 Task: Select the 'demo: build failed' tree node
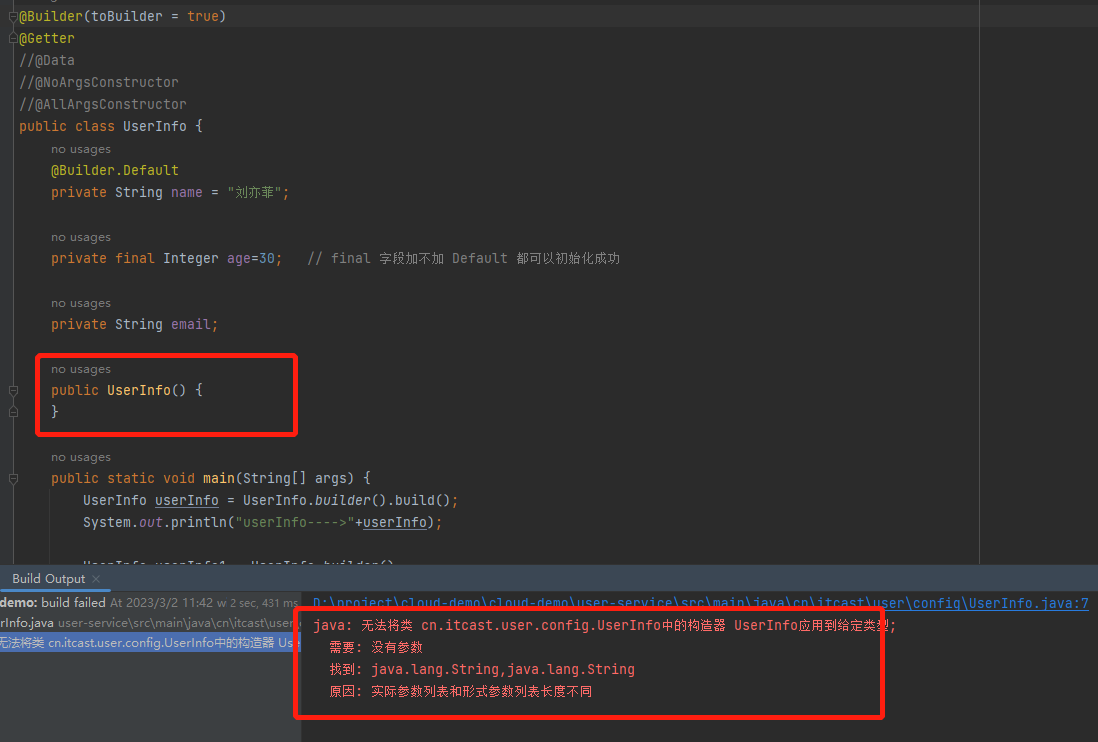(52, 603)
